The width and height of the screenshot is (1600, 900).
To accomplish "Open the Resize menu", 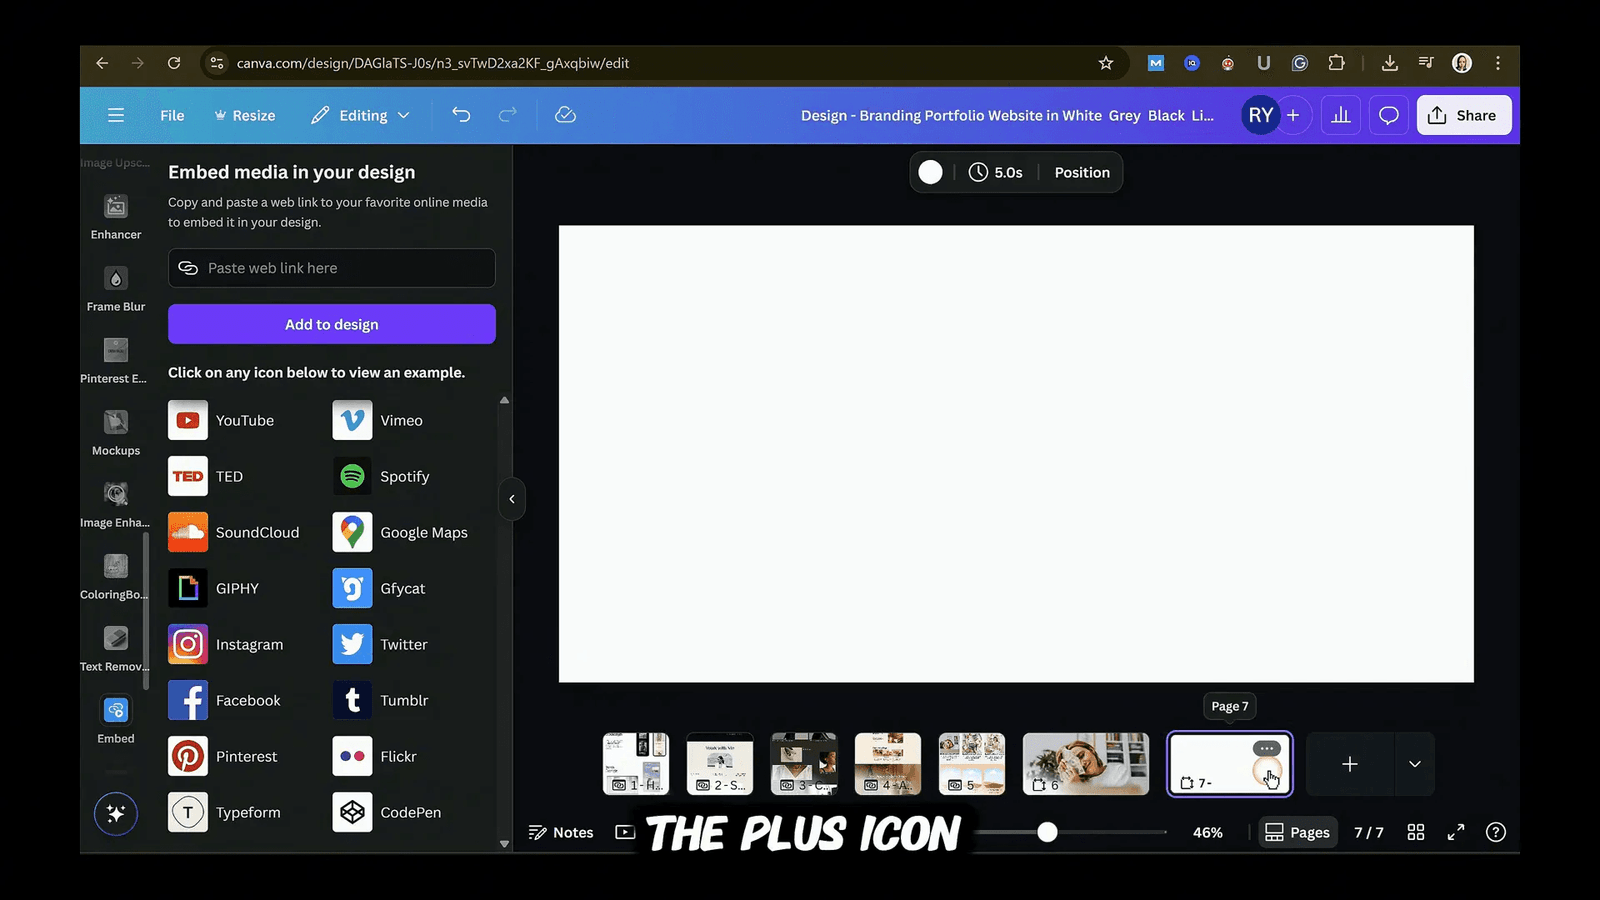I will (244, 115).
